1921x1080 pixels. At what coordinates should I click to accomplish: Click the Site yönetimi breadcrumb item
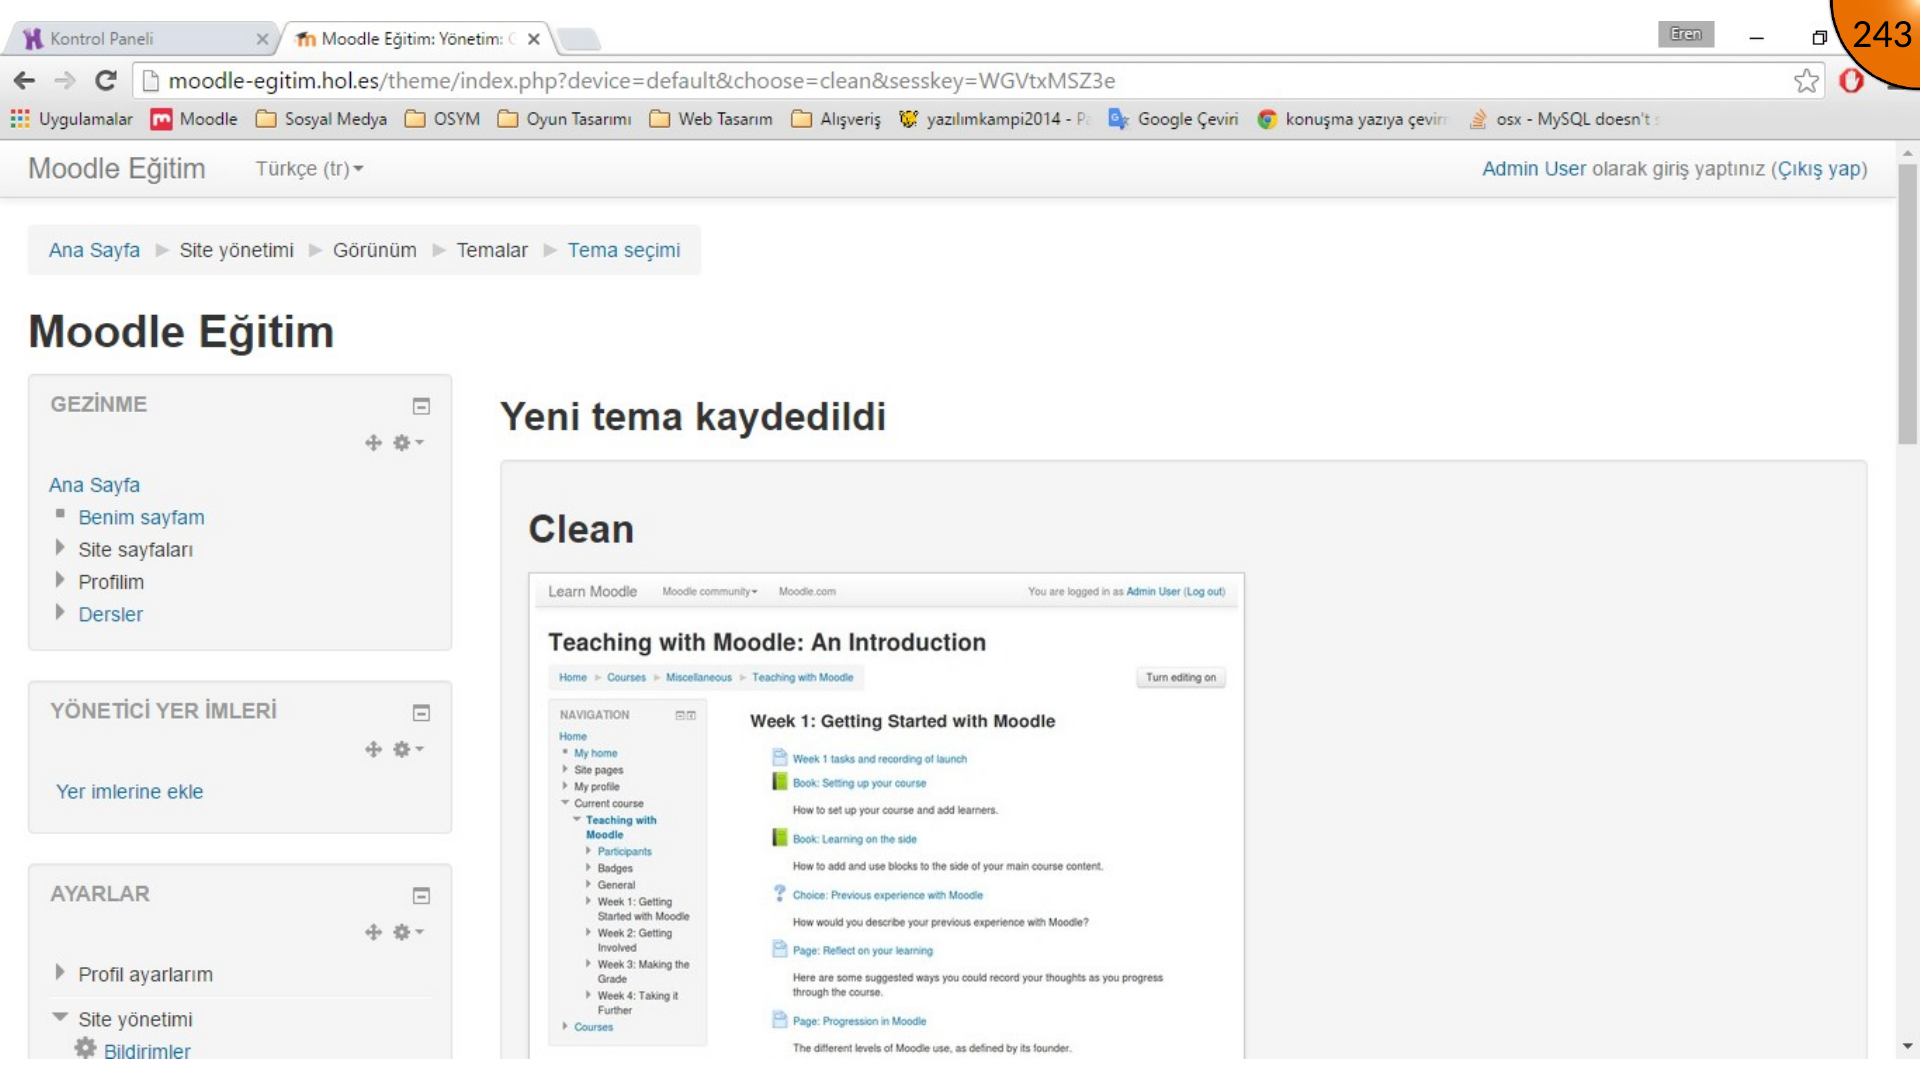click(237, 250)
